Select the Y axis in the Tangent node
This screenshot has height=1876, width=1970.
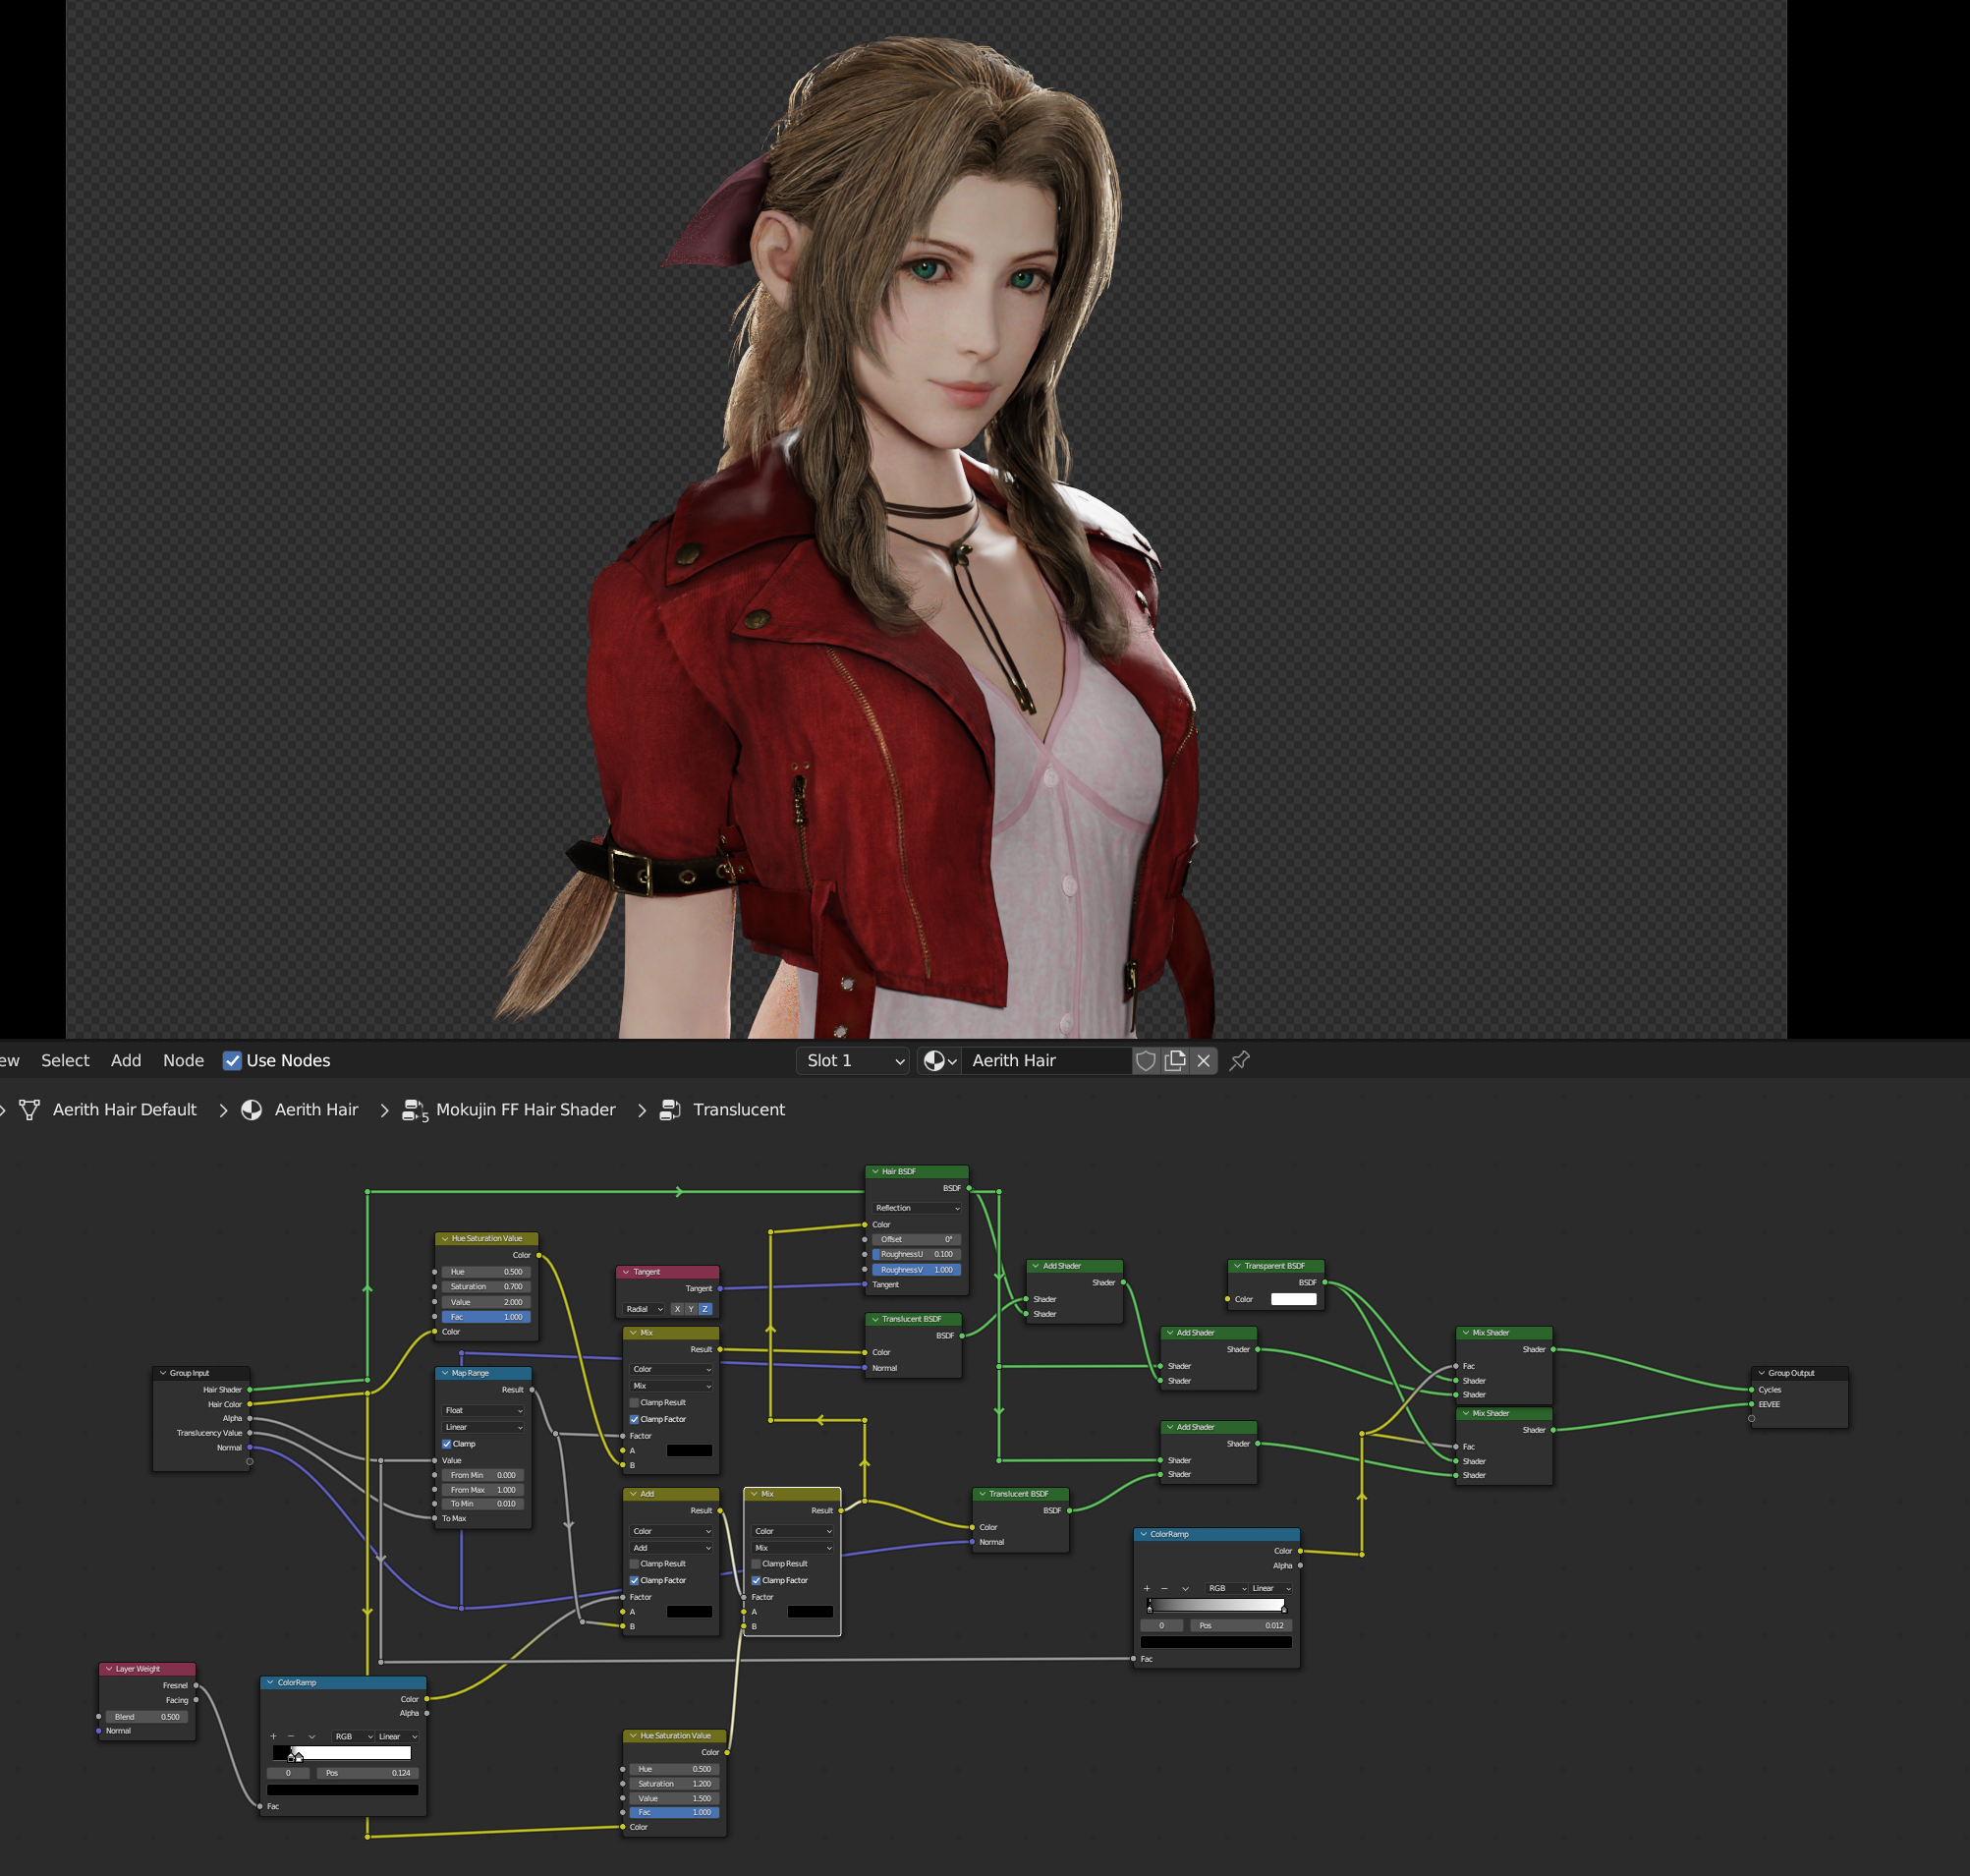point(691,1309)
